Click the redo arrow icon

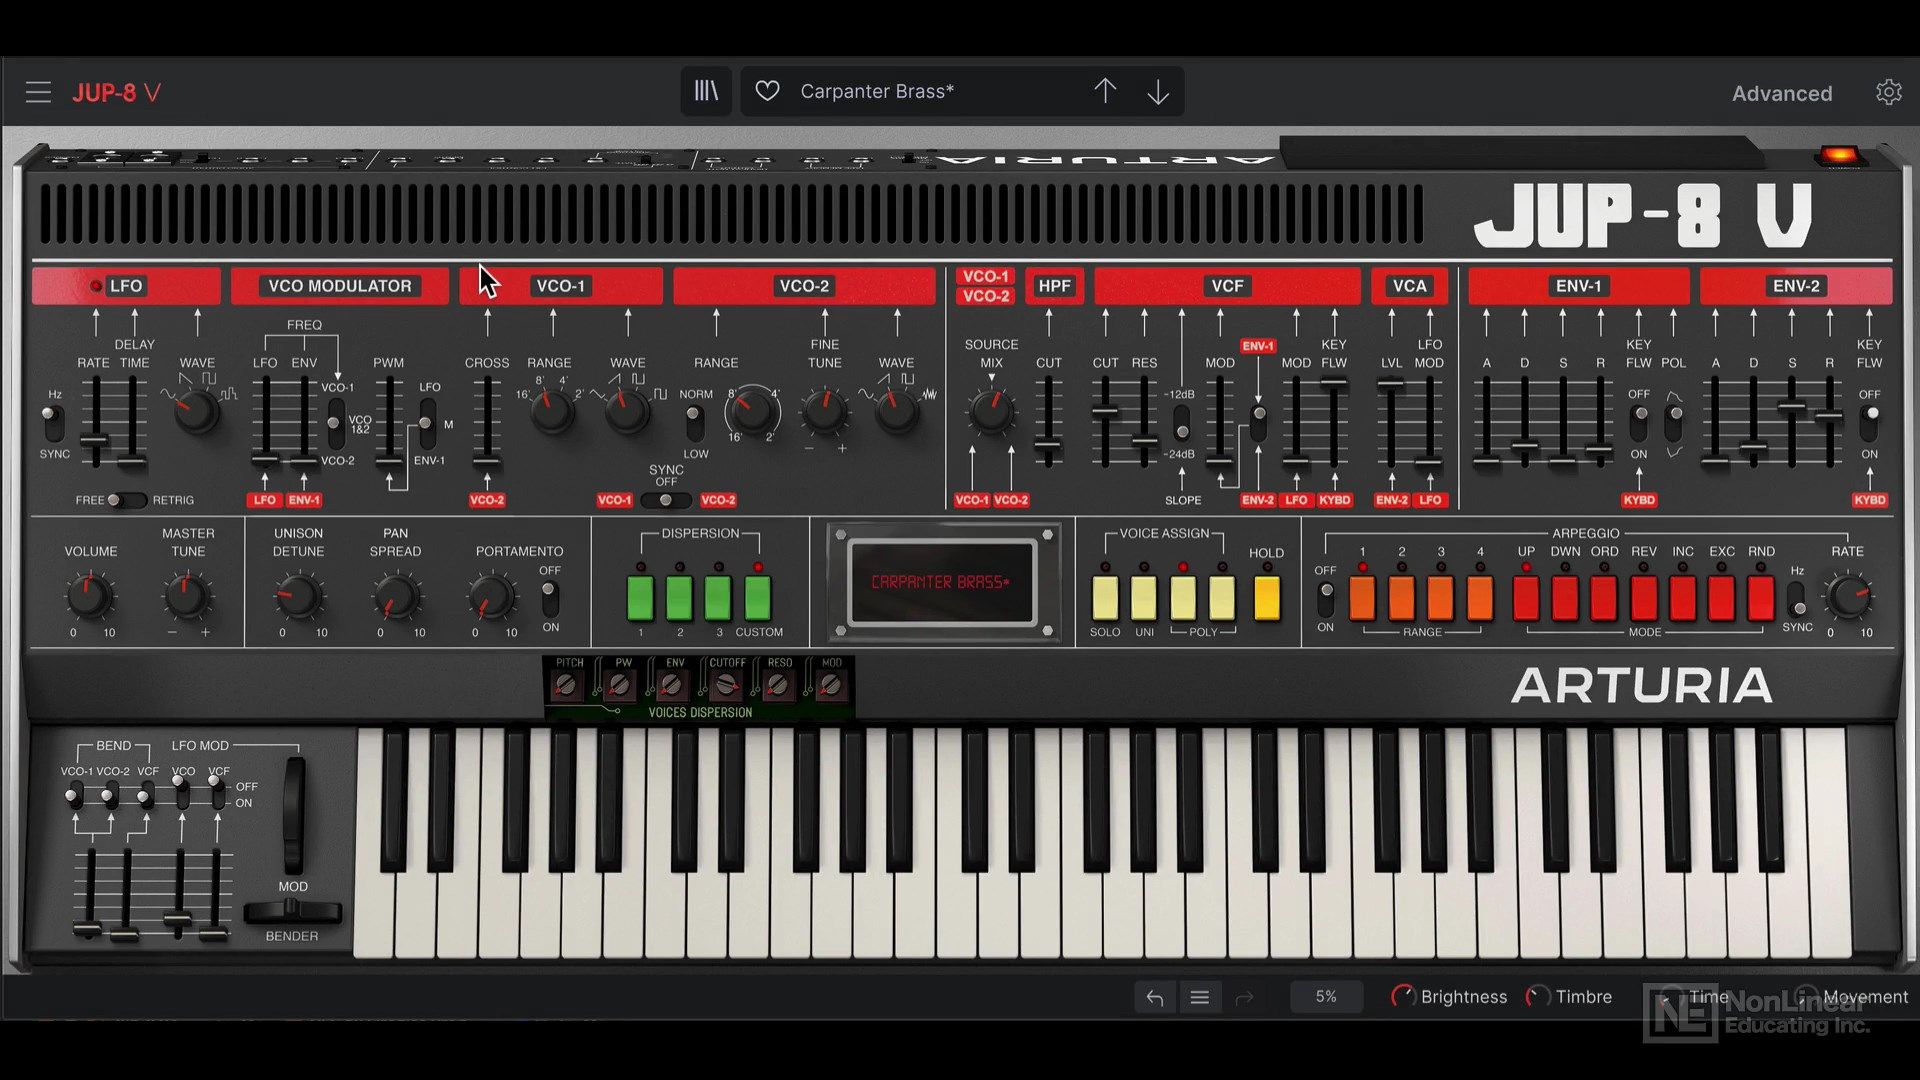(x=1244, y=997)
